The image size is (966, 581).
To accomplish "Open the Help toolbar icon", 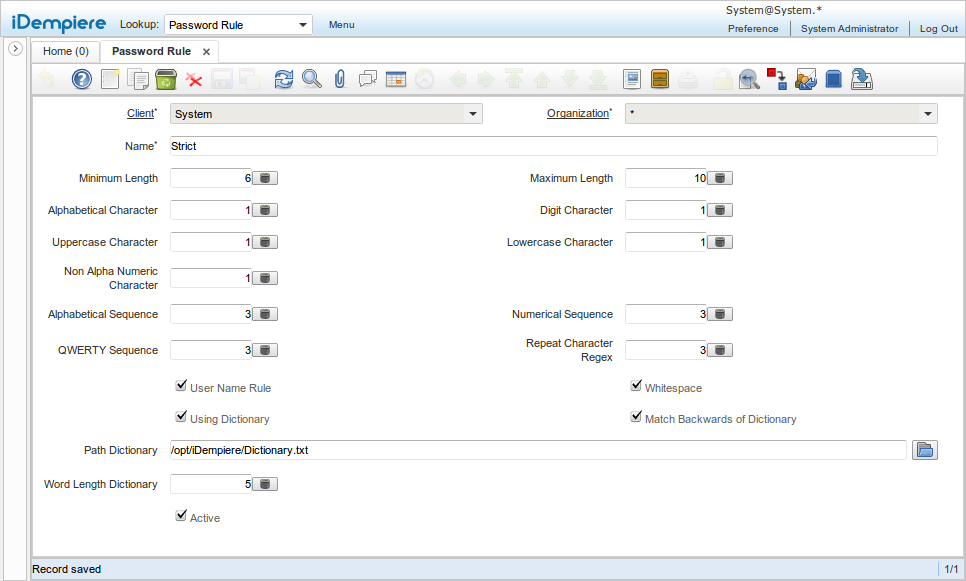I will [x=82, y=79].
